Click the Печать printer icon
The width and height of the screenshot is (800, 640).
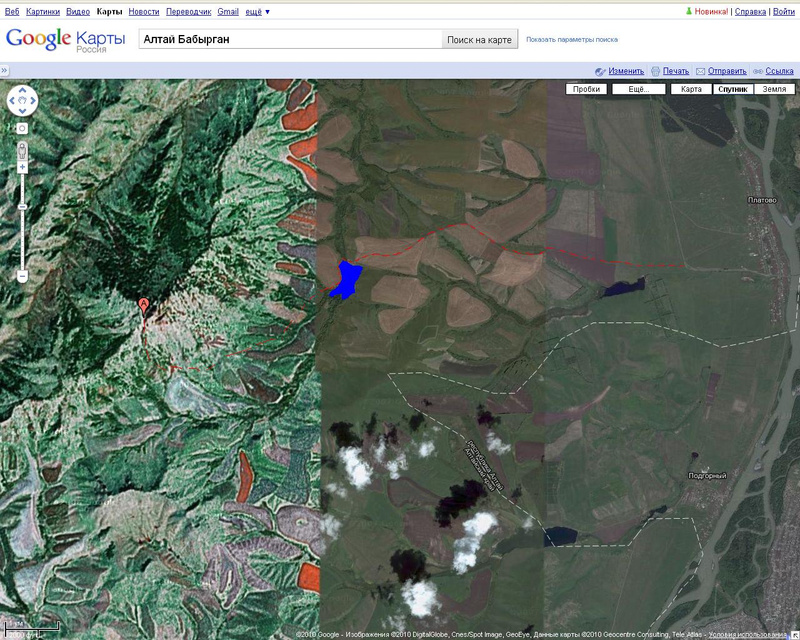tap(655, 71)
